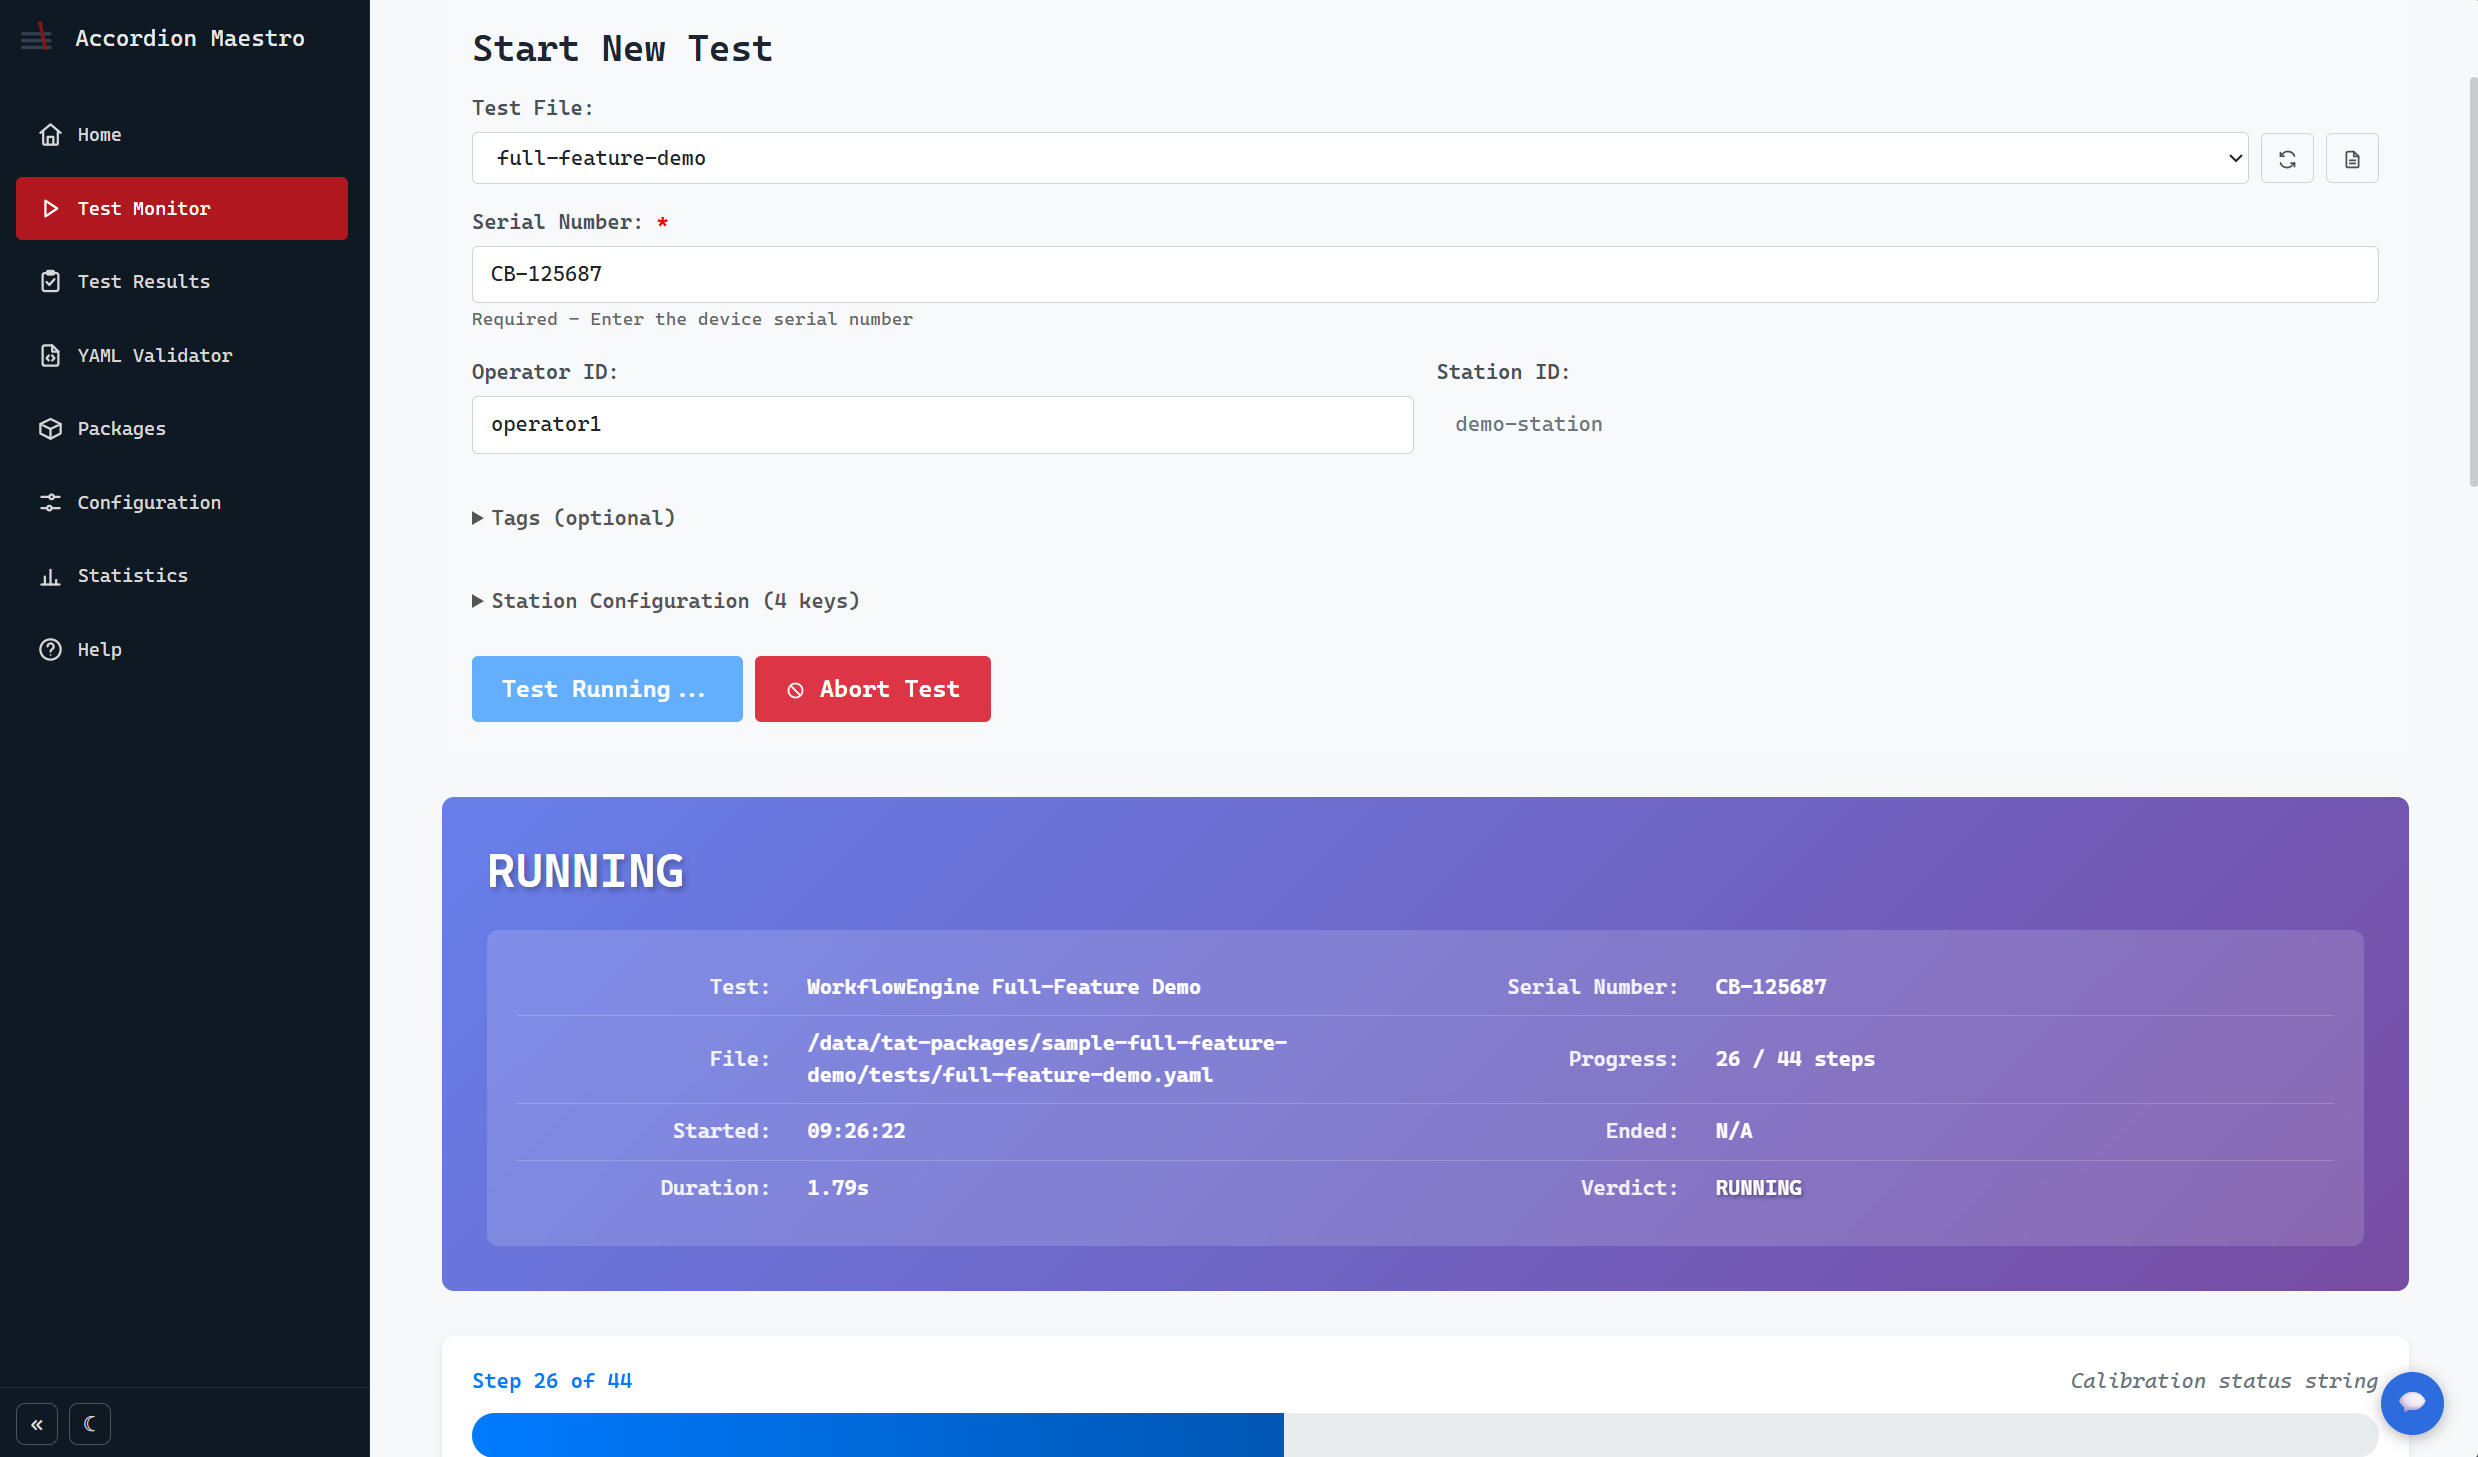Click Verdict value RUNNING
The image size is (2478, 1457).
click(x=1758, y=1188)
